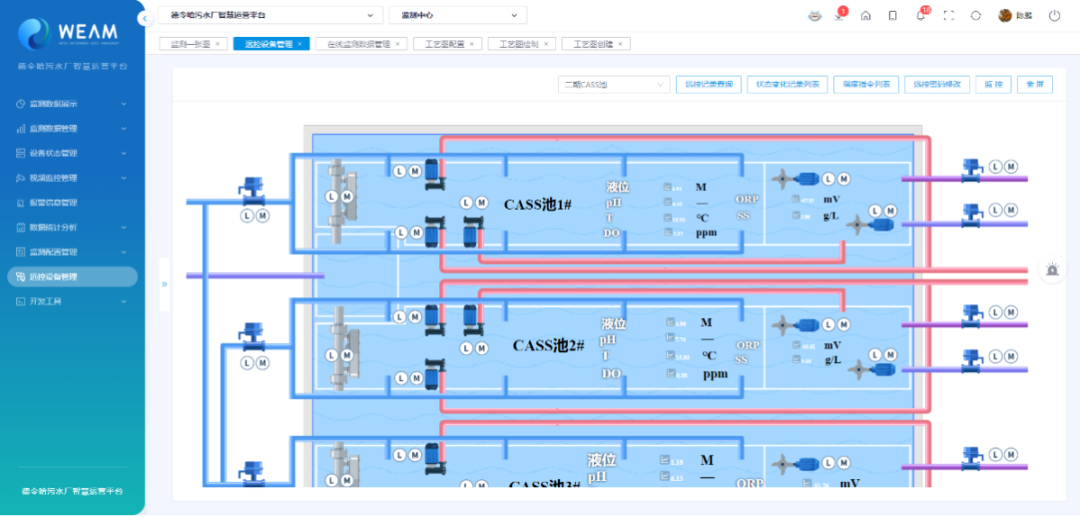The width and height of the screenshot is (1080, 517).
Task: Click the decanter device in CASS池1#
Action: 342,202
